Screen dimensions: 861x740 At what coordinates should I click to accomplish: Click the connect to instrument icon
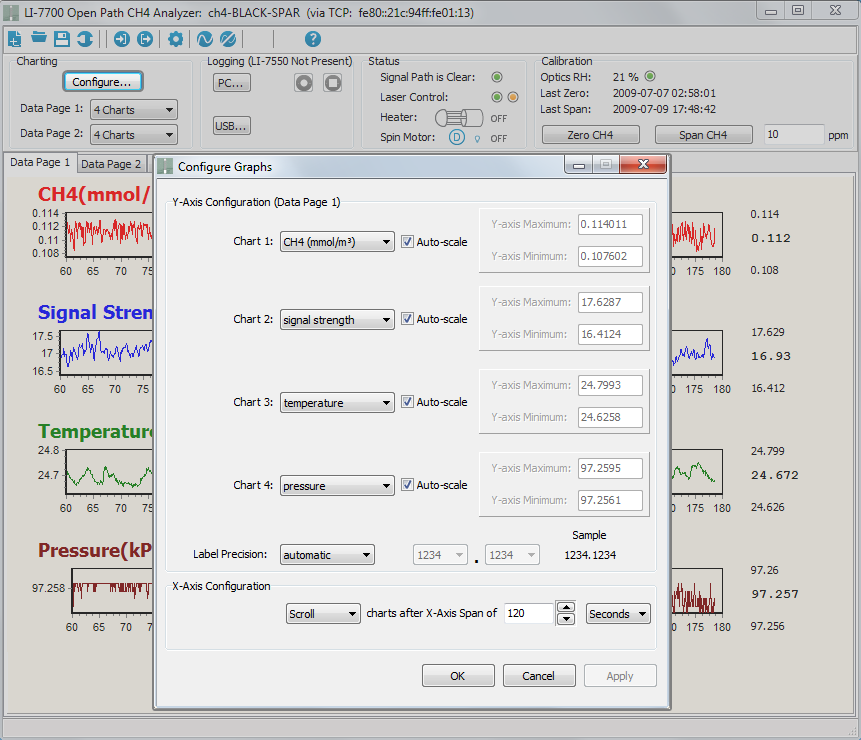coord(121,39)
